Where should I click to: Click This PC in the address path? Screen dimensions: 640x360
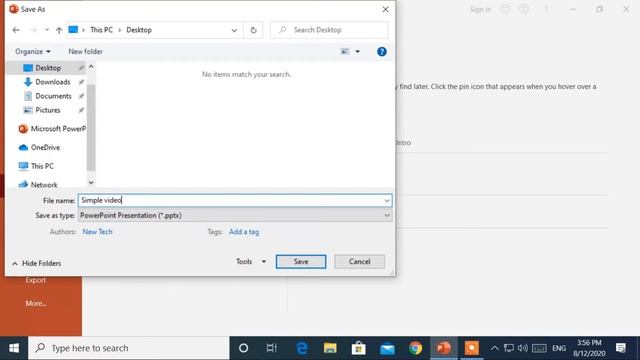(x=101, y=30)
